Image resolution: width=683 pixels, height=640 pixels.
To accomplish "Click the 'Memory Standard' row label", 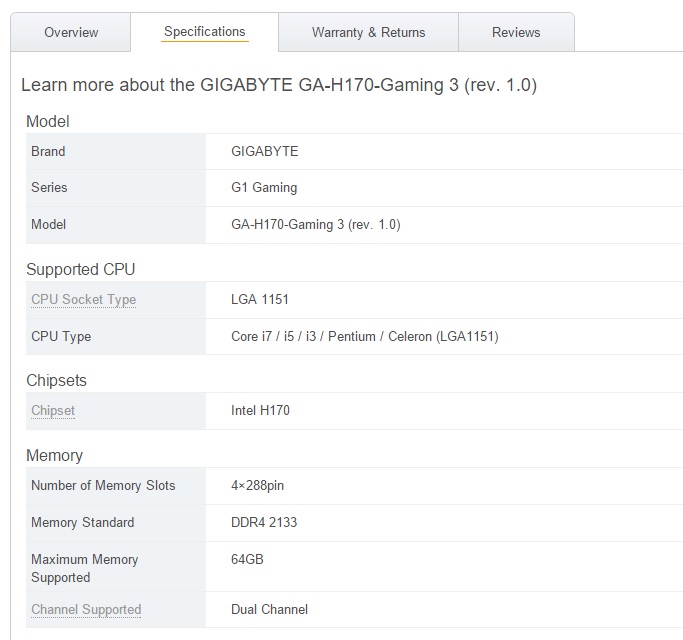I will coord(83,522).
